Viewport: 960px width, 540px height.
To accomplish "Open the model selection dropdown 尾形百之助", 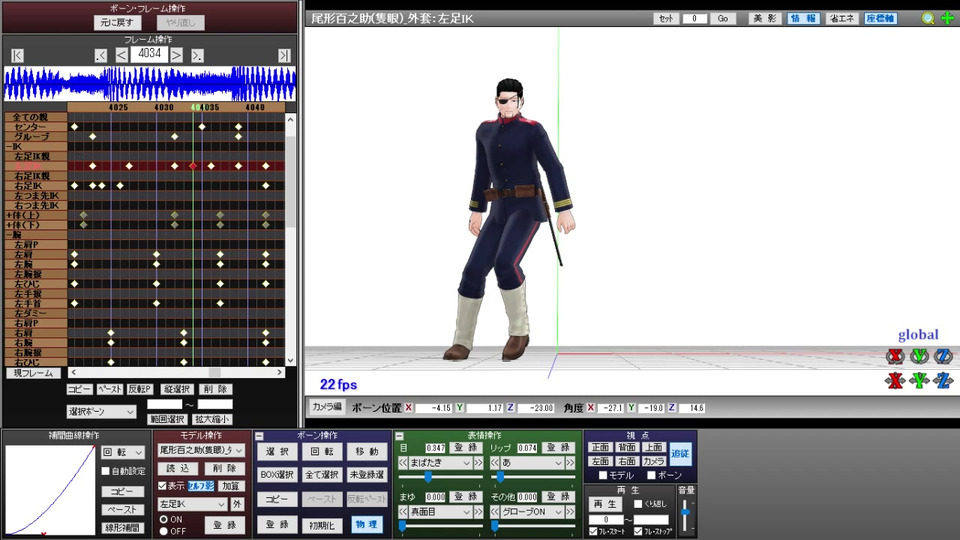I will (x=201, y=451).
